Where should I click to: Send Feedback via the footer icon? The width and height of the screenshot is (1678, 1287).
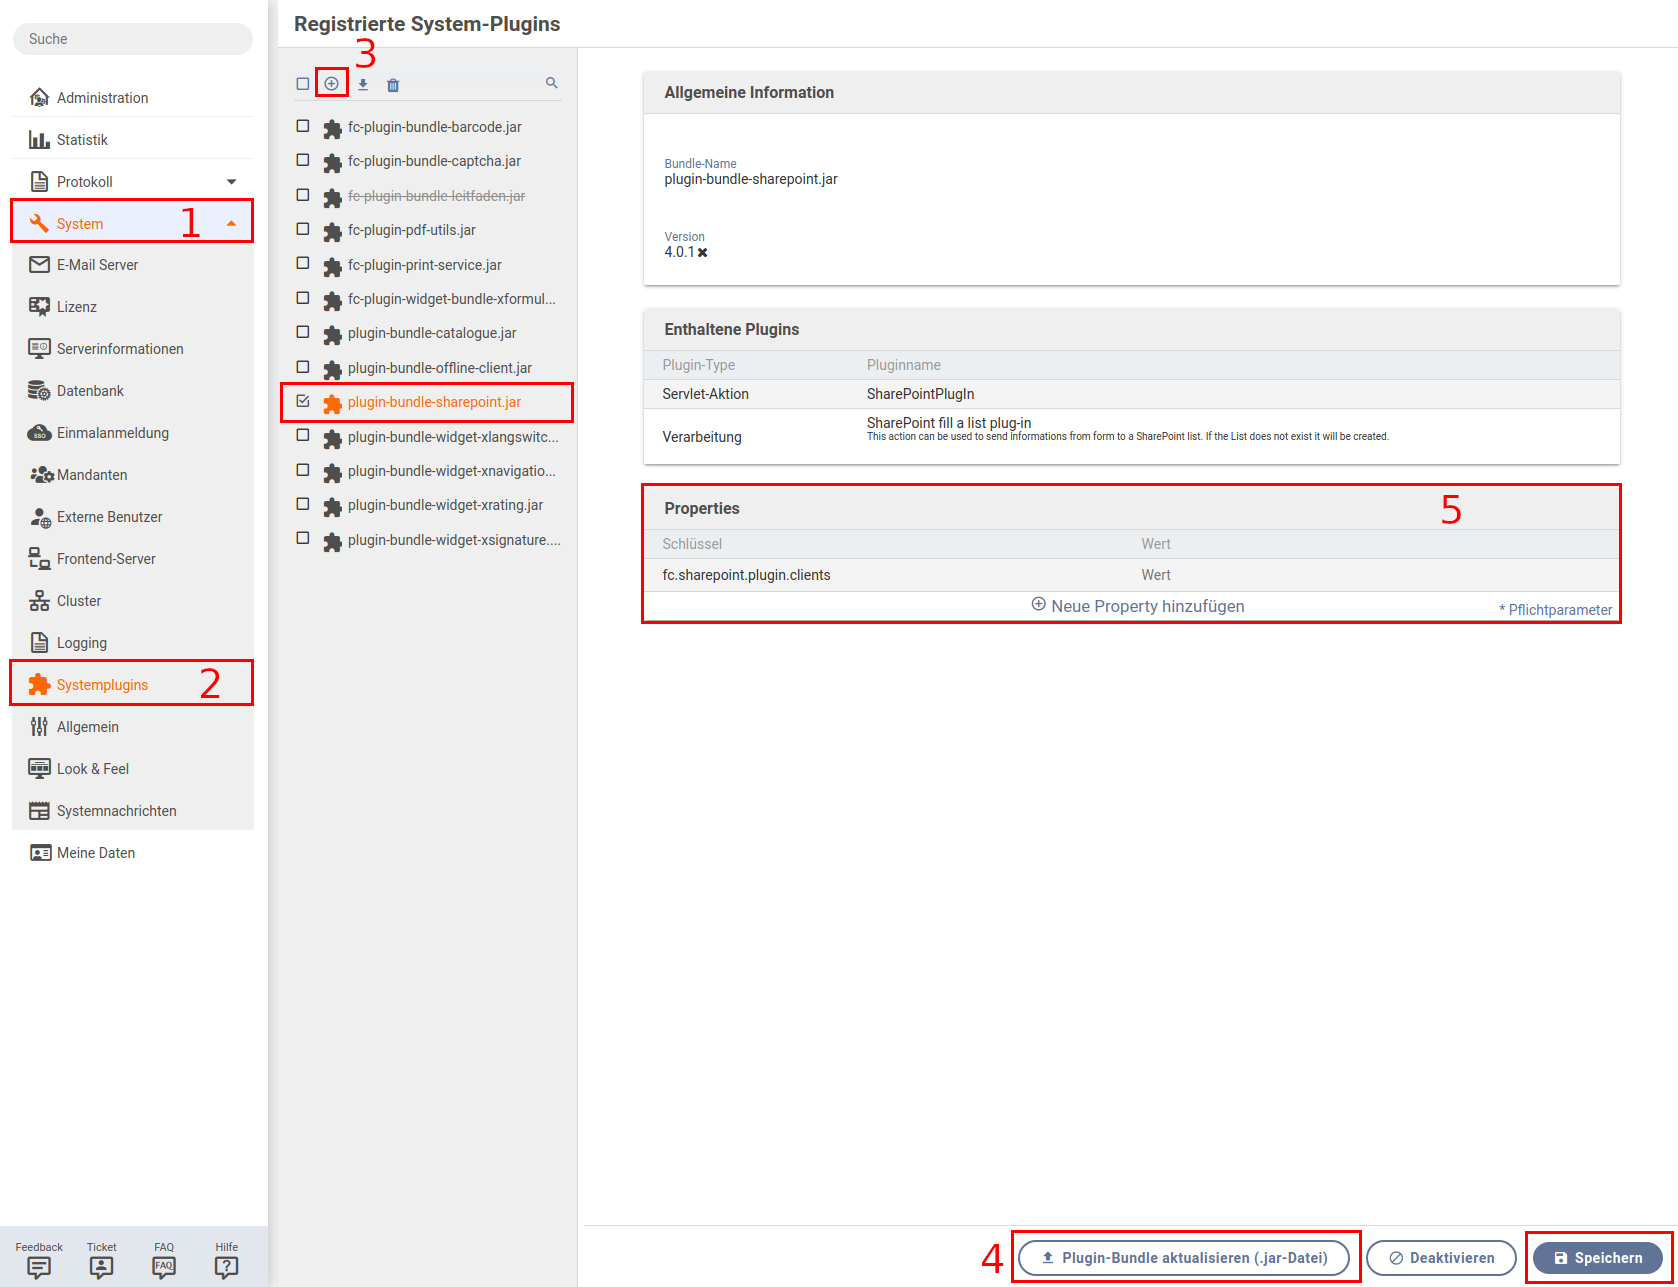click(38, 1265)
